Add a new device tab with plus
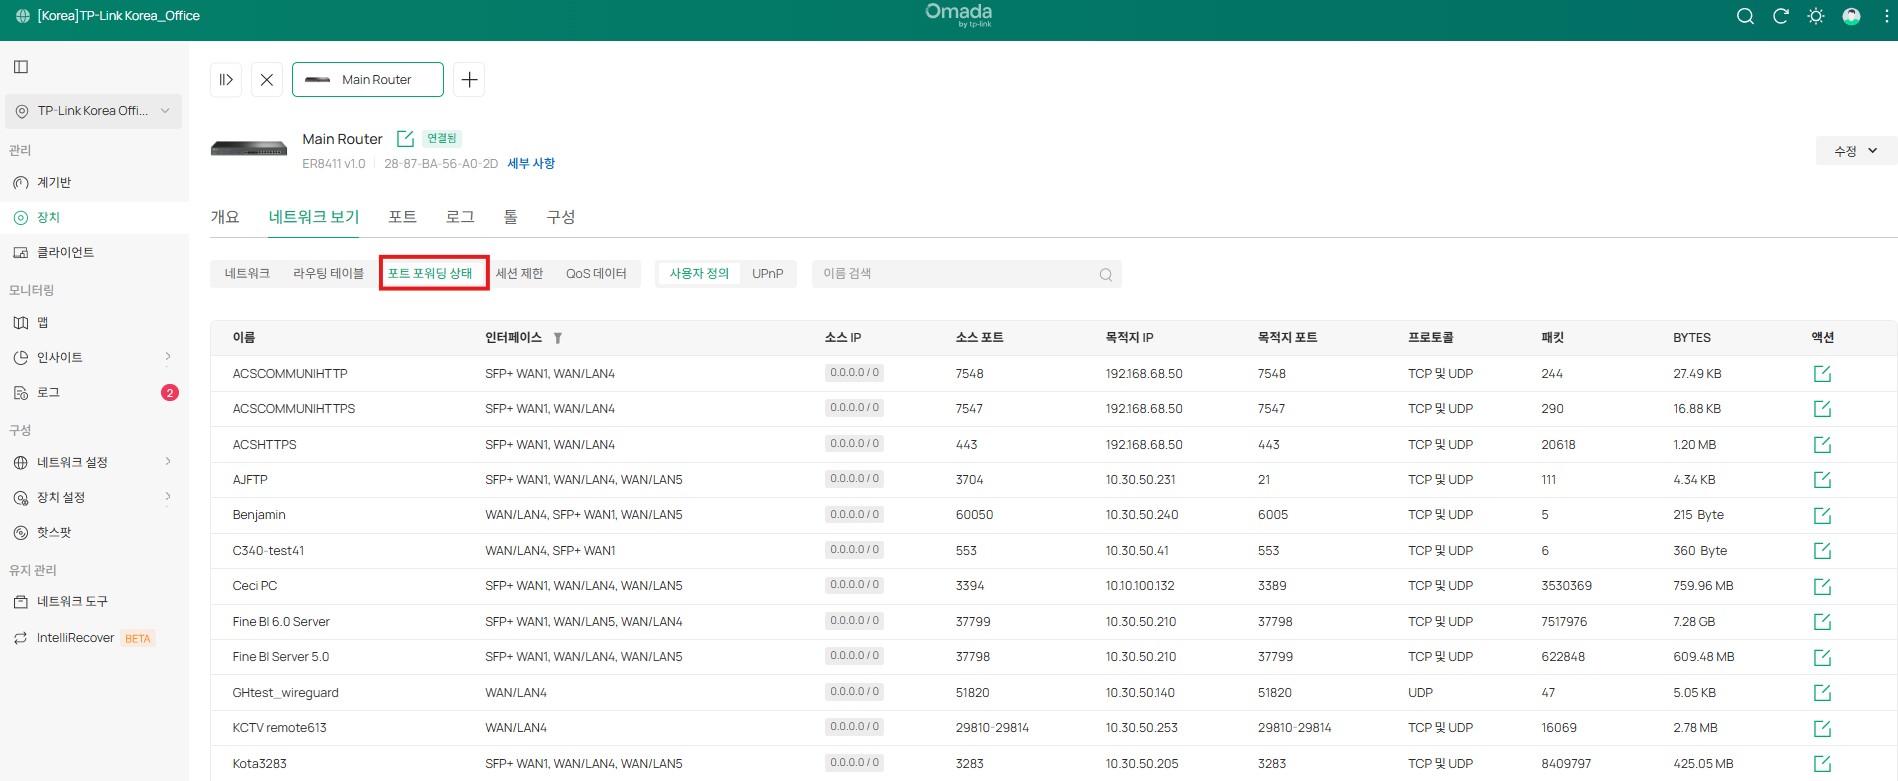The image size is (1898, 781). (x=469, y=80)
